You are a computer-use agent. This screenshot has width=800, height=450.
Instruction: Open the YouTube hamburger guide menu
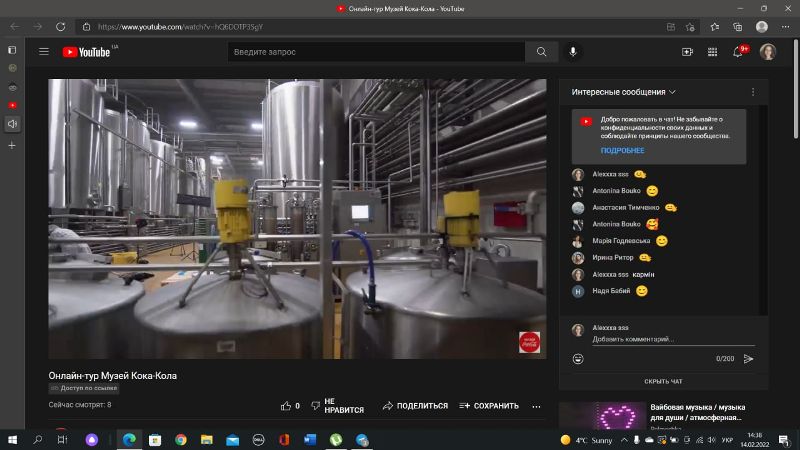coord(43,52)
